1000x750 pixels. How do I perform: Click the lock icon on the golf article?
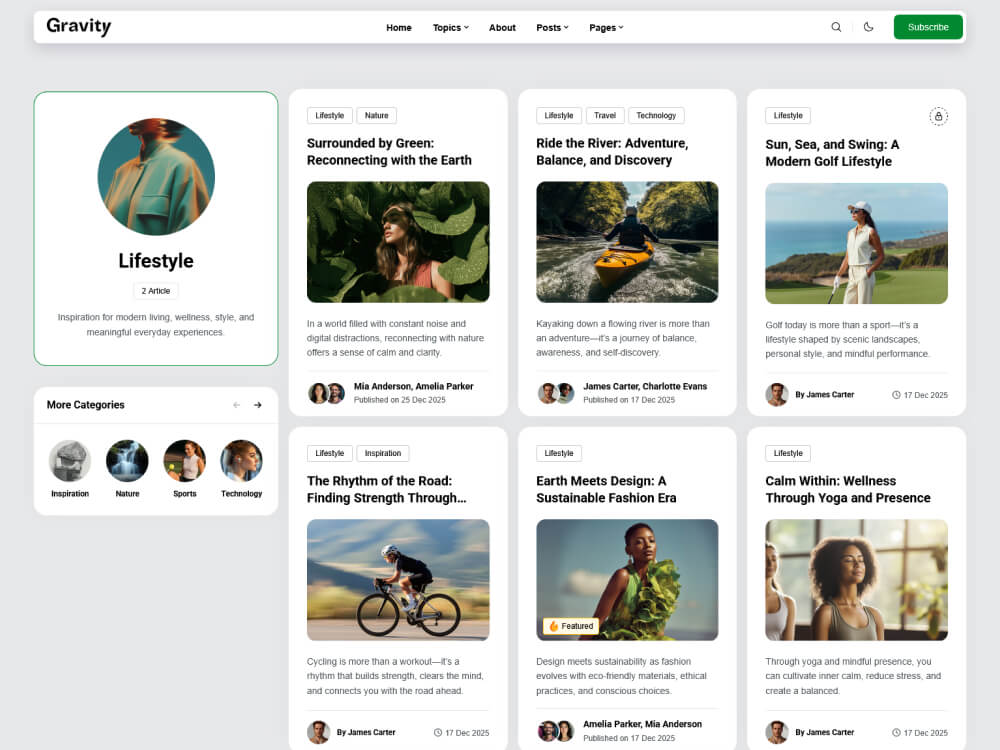tap(938, 115)
